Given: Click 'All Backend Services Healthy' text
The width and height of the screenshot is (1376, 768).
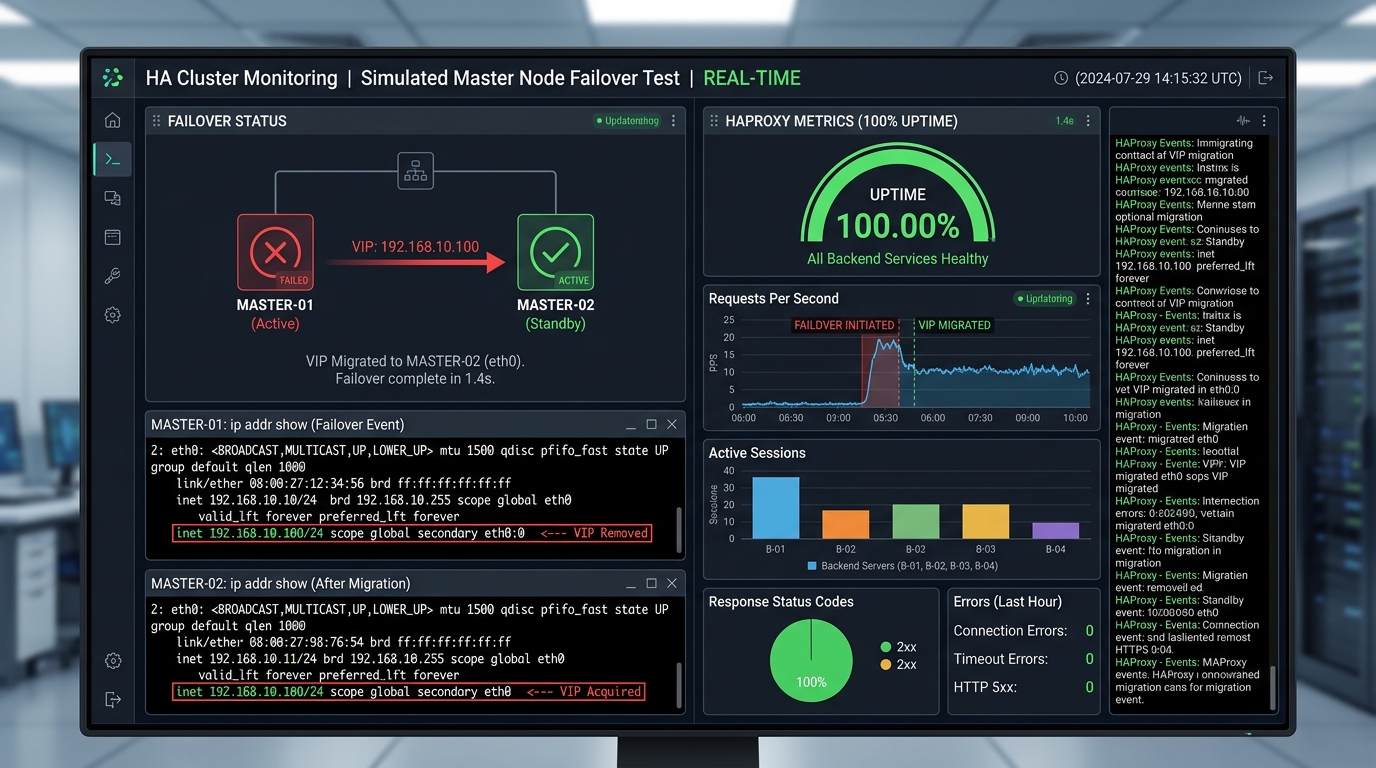Looking at the screenshot, I should point(898,259).
